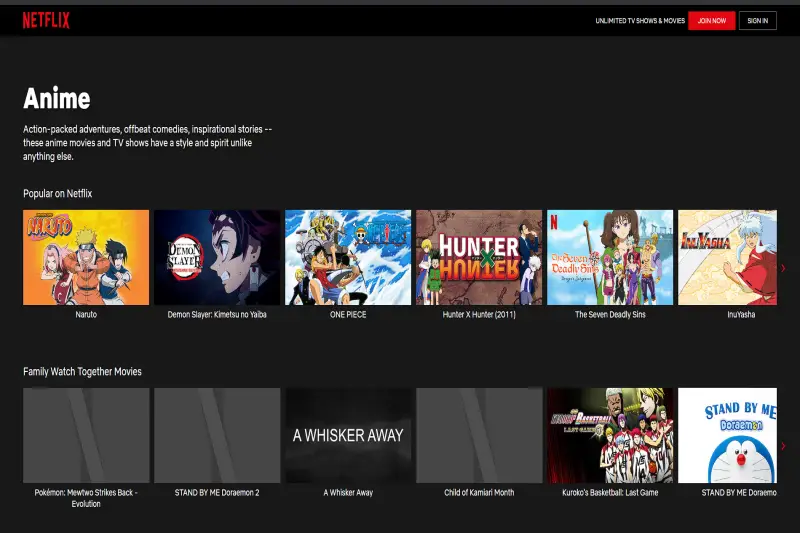Click Pokémon: Mewtwo Strikes Back - Evolution title
Image resolution: width=800 pixels, height=533 pixels.
[x=86, y=498]
